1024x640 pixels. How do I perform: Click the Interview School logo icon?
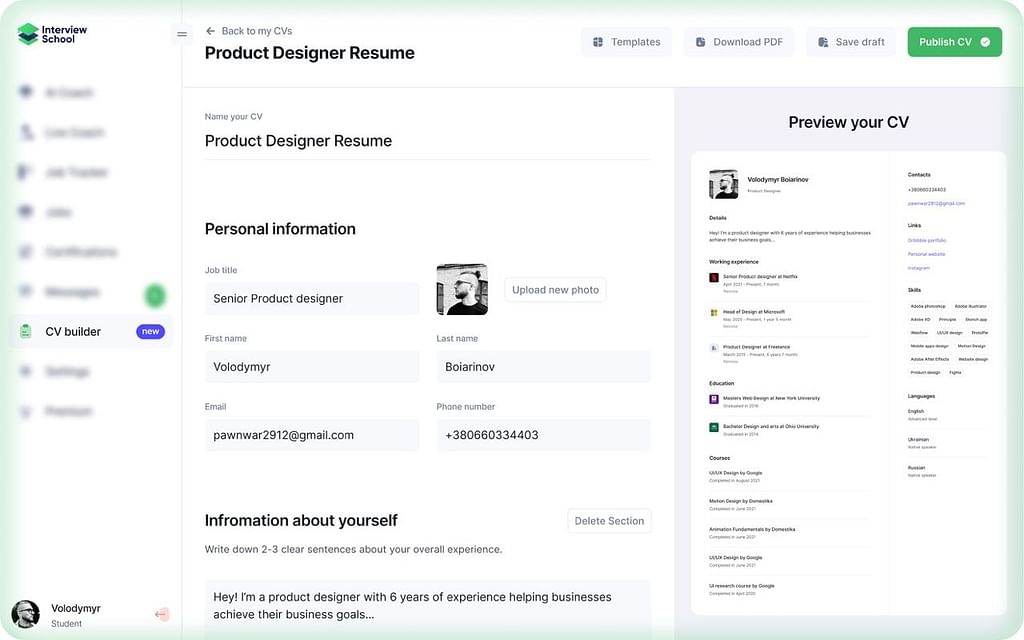(x=28, y=34)
